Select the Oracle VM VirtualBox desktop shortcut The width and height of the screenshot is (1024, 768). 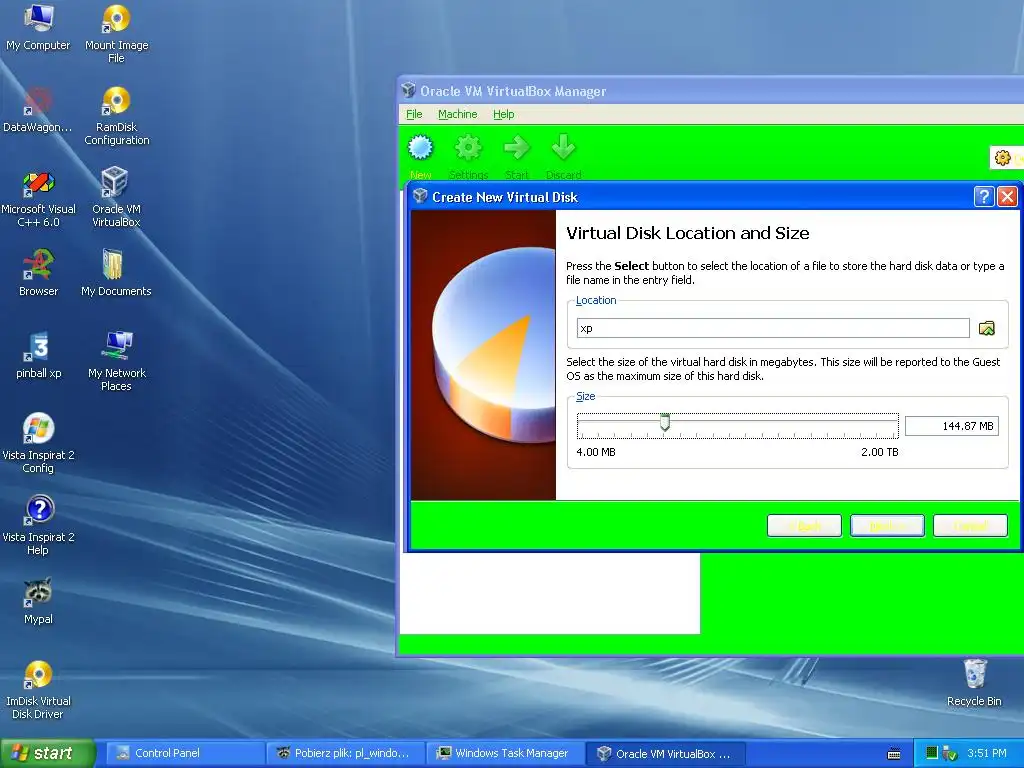coord(116,197)
